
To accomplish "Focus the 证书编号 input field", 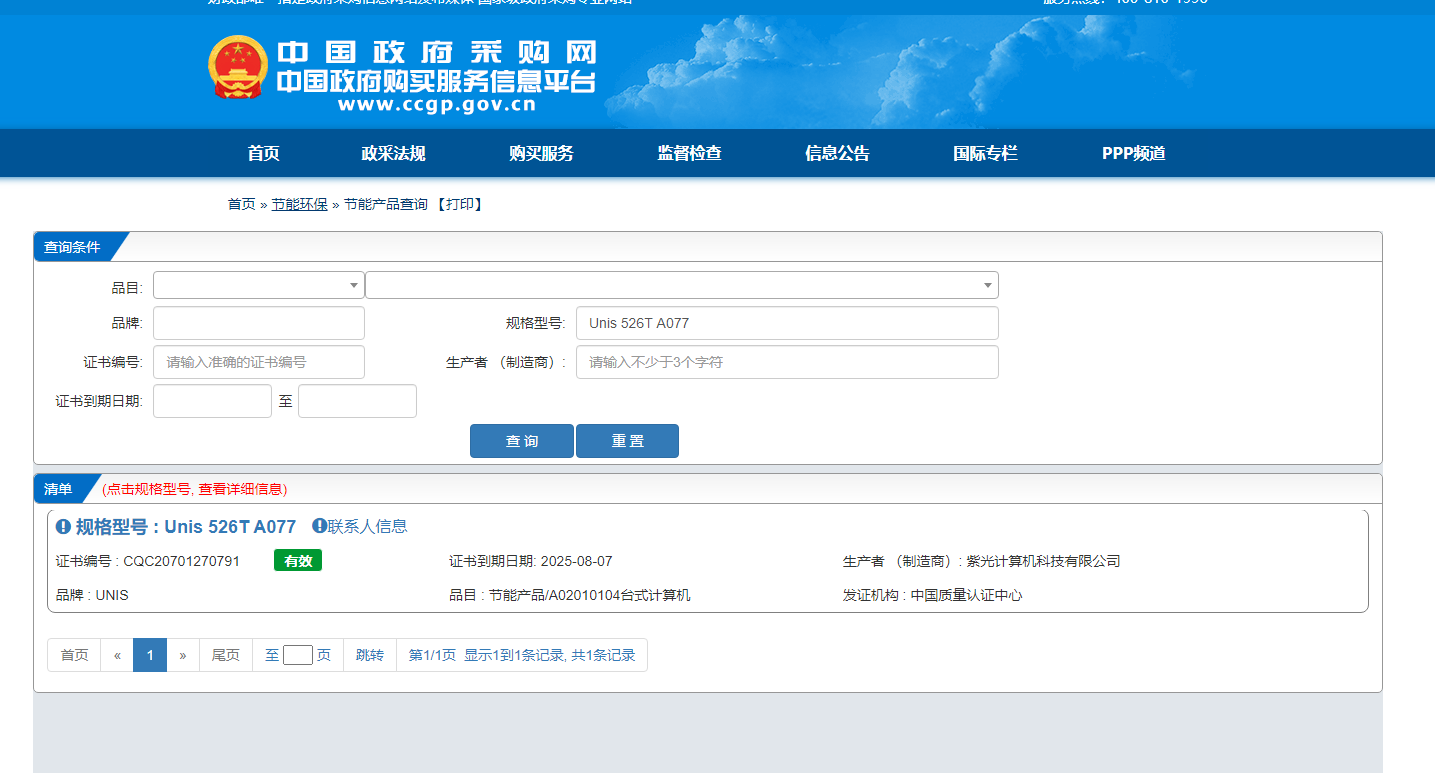I will pyautogui.click(x=259, y=362).
